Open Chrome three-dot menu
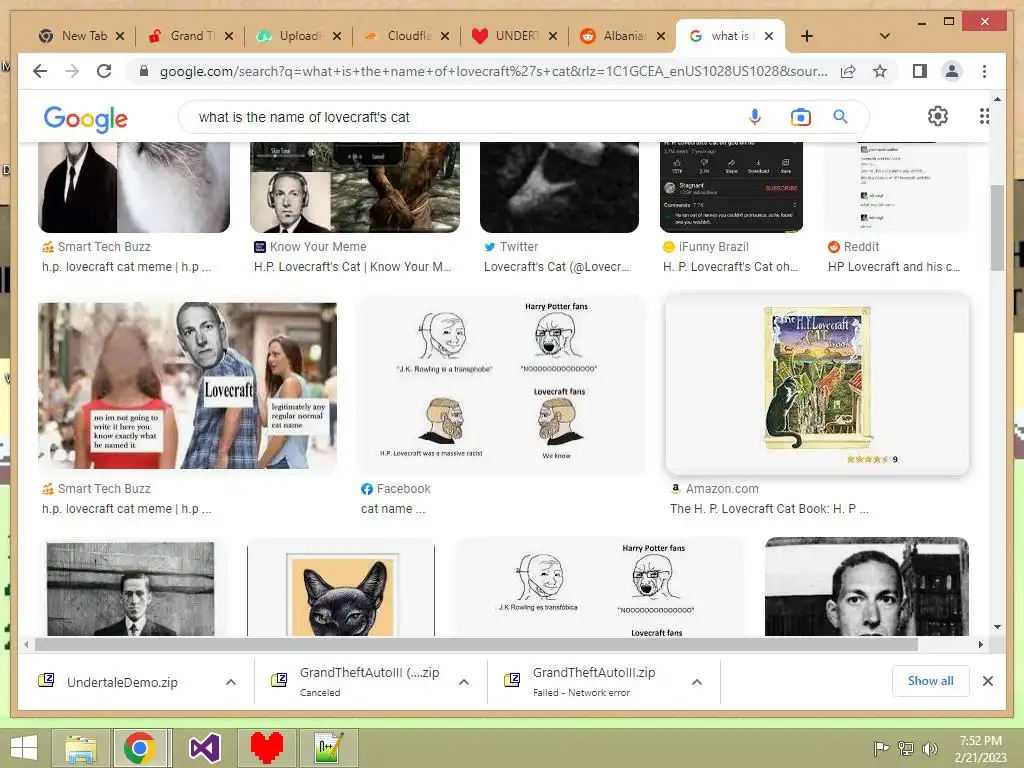This screenshot has height=768, width=1024. (984, 71)
